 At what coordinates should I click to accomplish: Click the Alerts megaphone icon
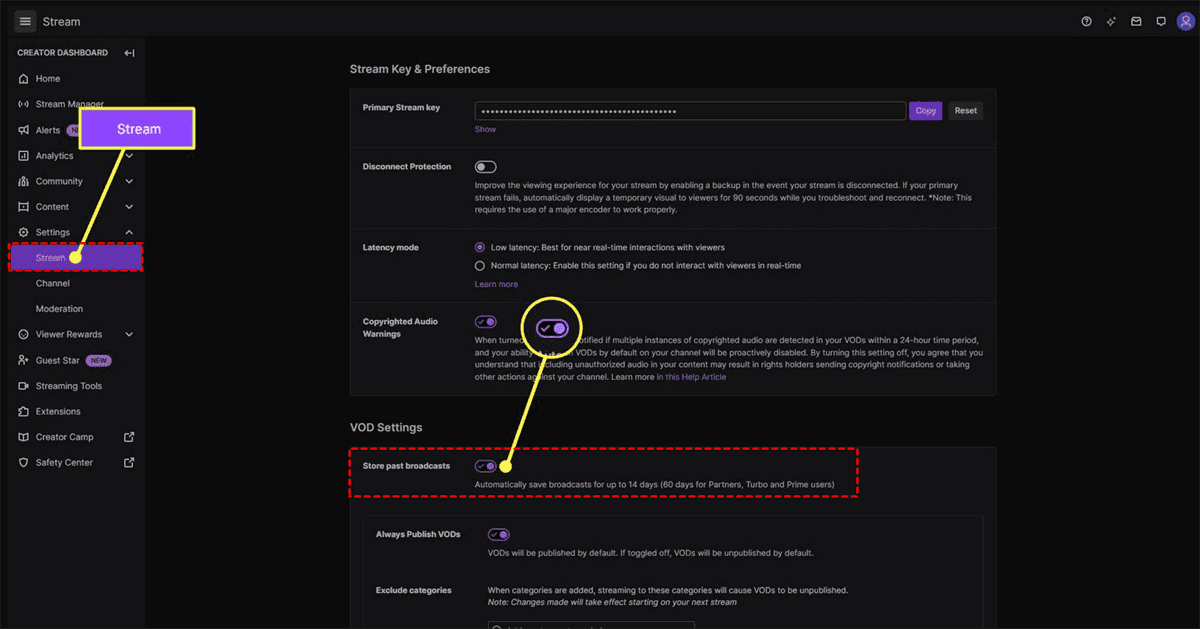[x=24, y=130]
